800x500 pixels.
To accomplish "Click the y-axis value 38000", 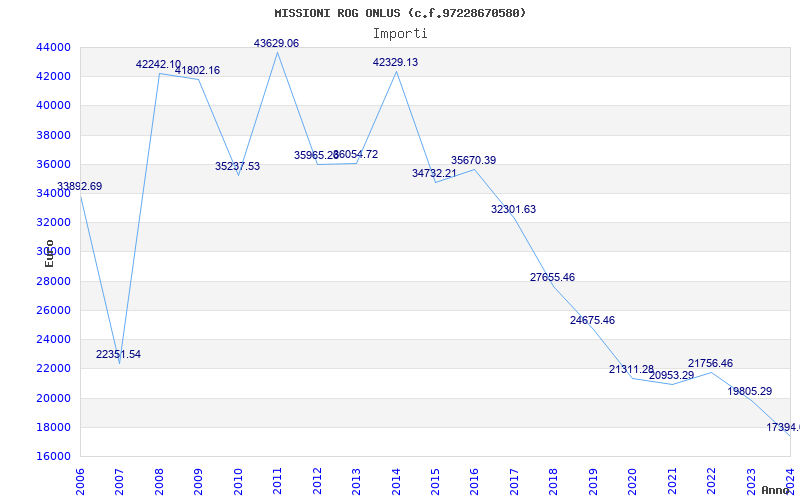I will (53, 135).
